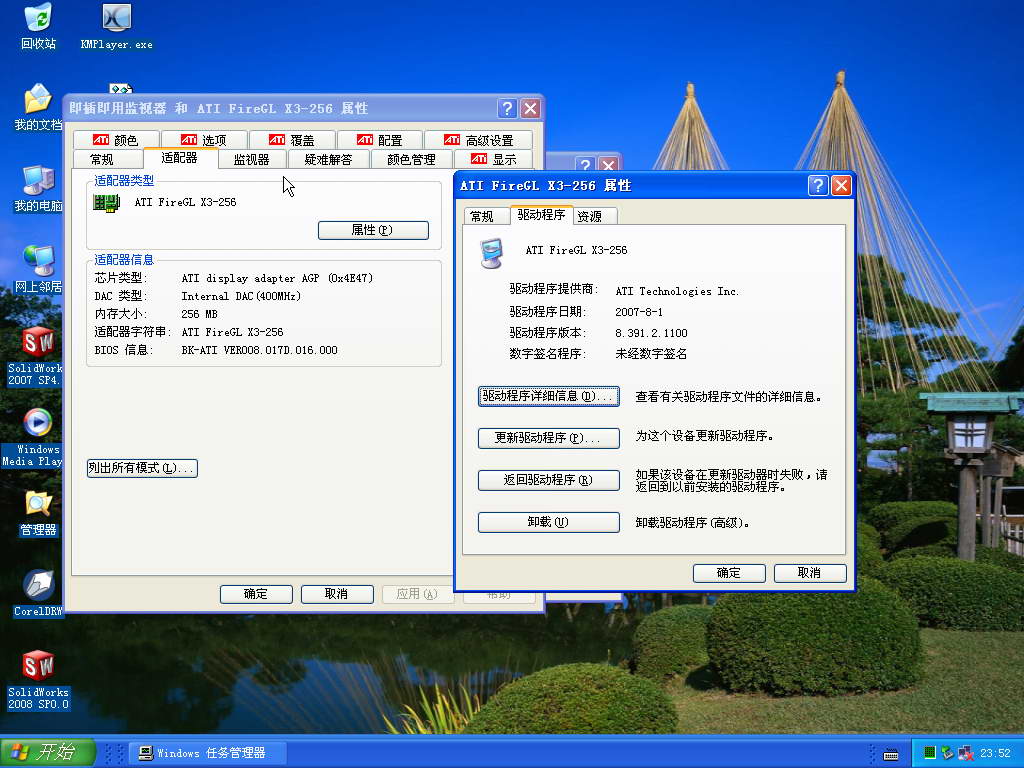
Task: Click the provider text ATI Technologies Inc.
Action: point(677,291)
